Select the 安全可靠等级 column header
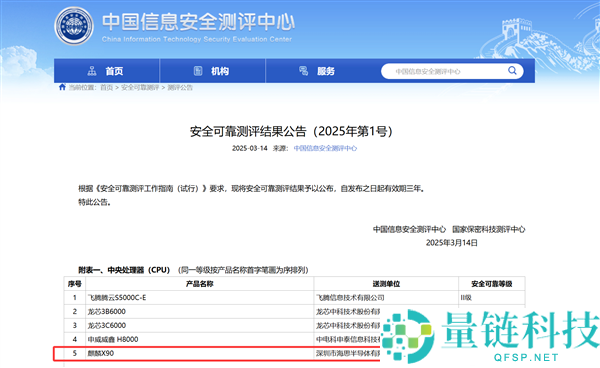Screen dimensions: 600x368 (492, 284)
